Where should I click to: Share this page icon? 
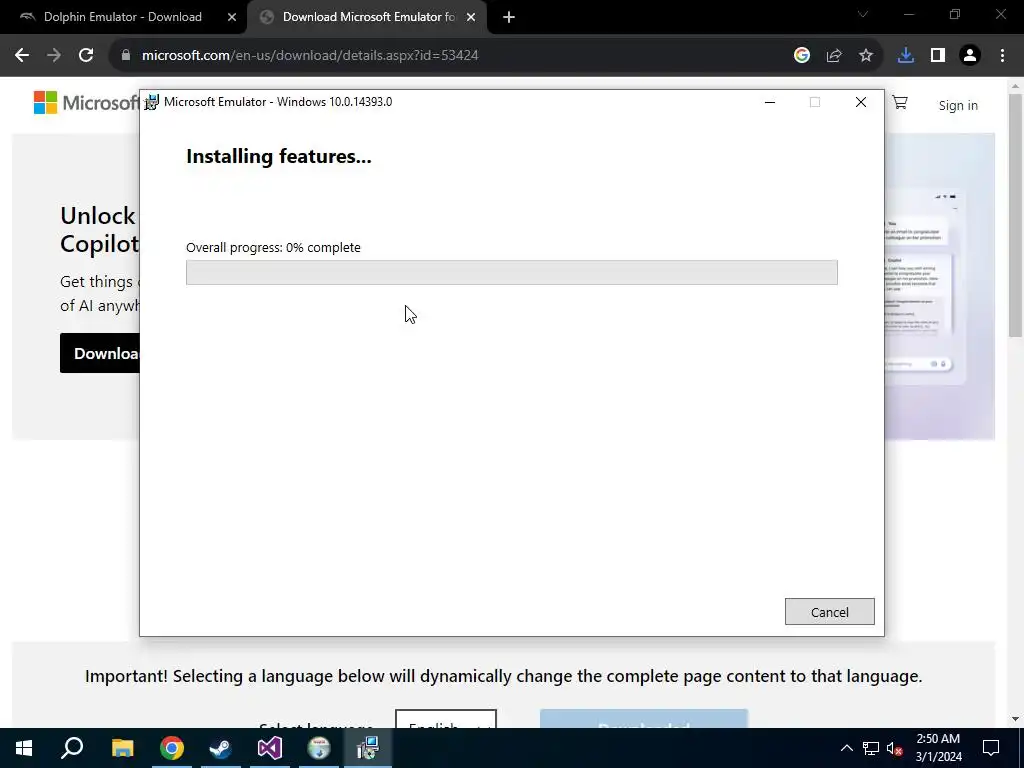pyautogui.click(x=834, y=56)
